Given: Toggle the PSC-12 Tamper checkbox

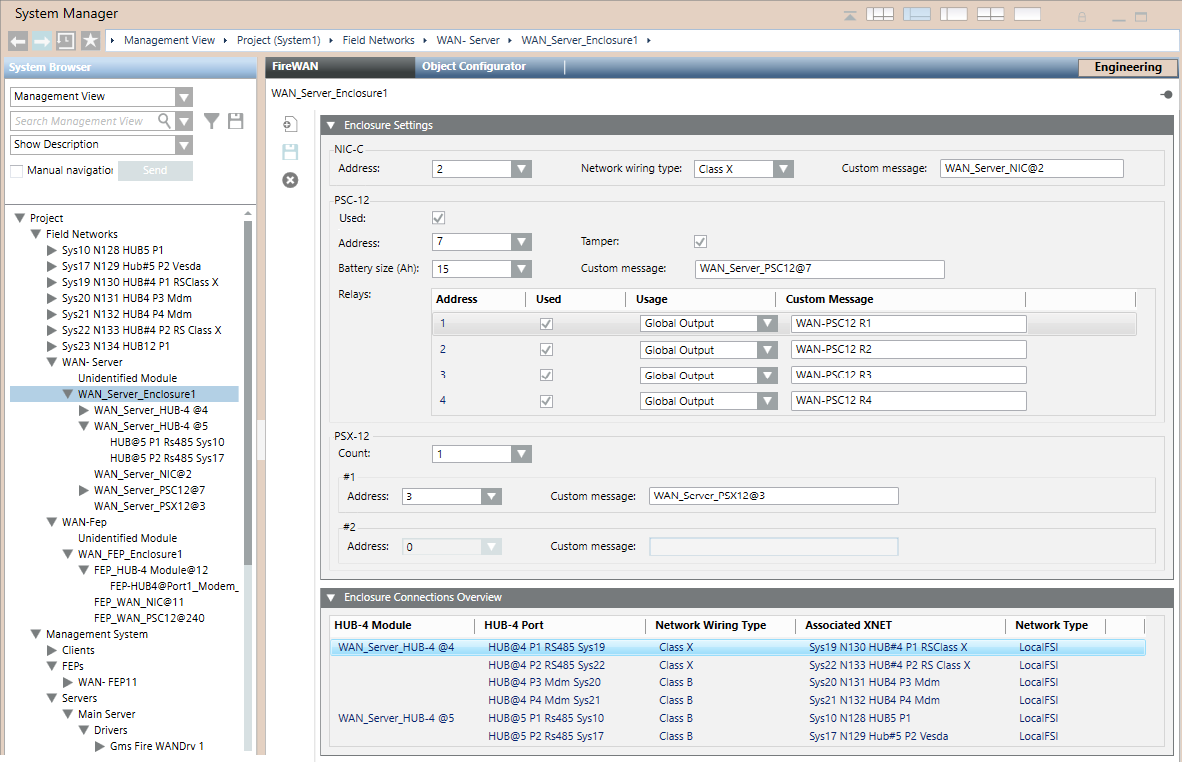Looking at the screenshot, I should (700, 242).
